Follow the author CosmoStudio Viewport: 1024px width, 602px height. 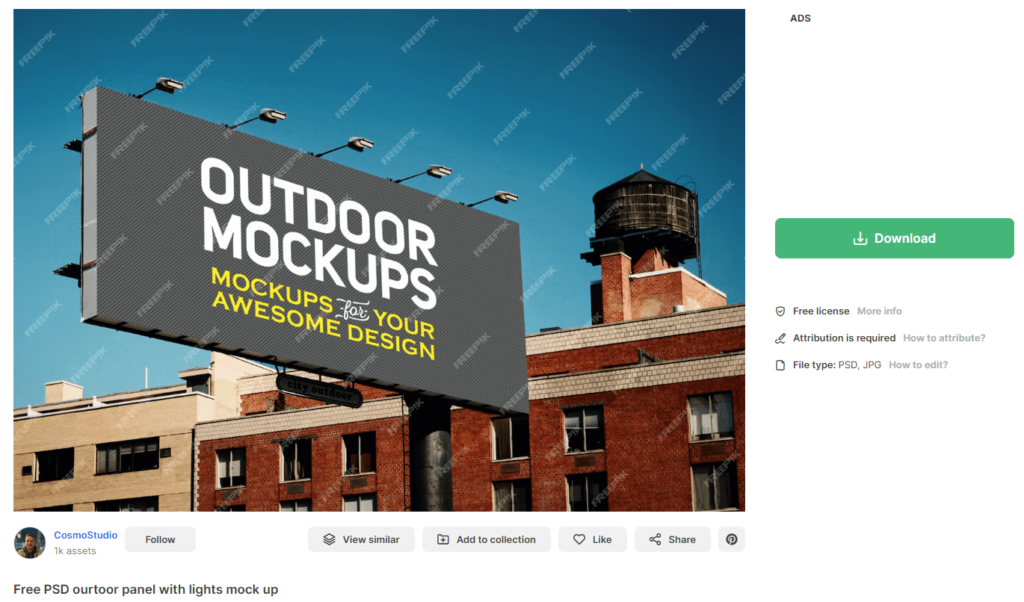point(160,539)
